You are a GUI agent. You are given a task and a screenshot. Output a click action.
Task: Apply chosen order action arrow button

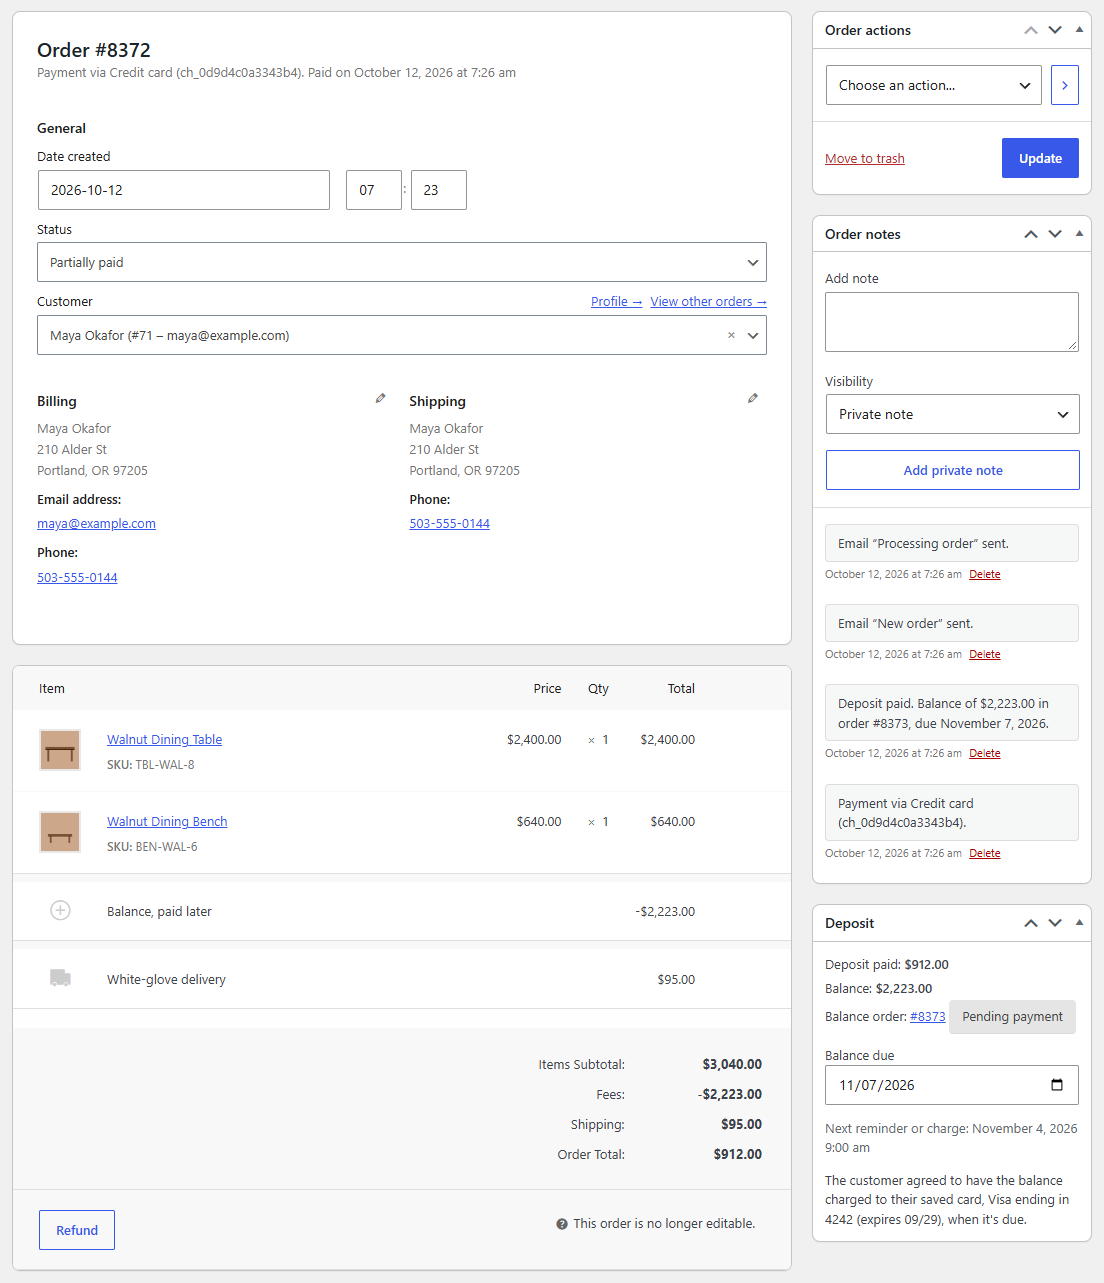[1065, 85]
